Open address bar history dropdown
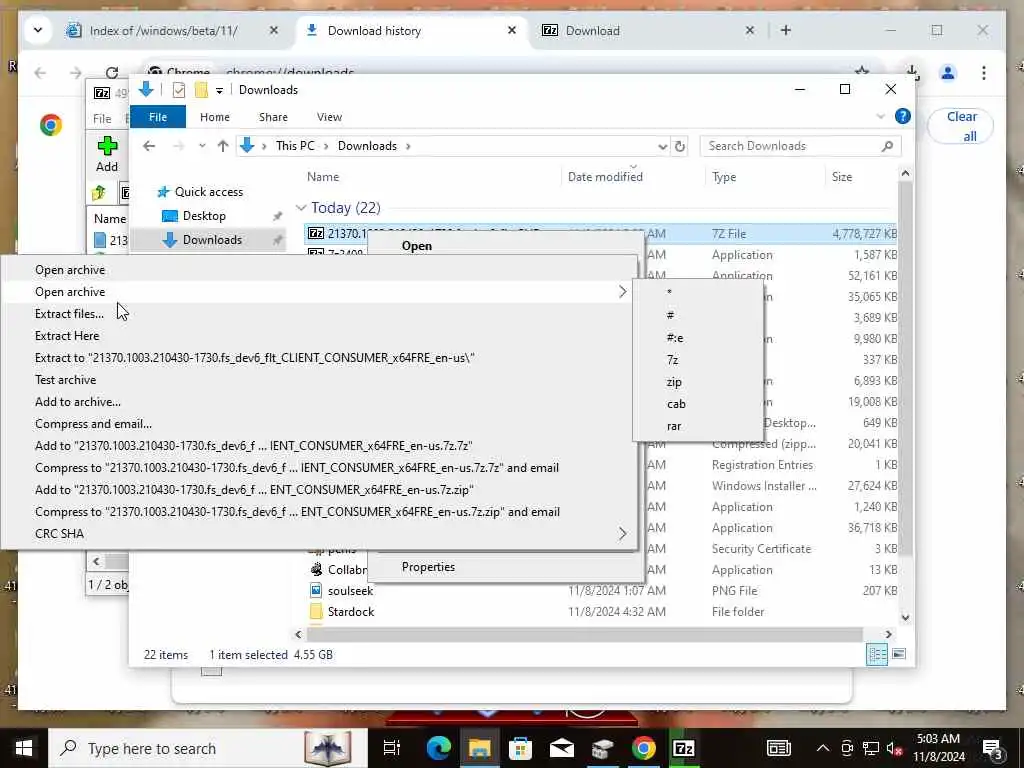This screenshot has width=1024, height=768. click(662, 146)
